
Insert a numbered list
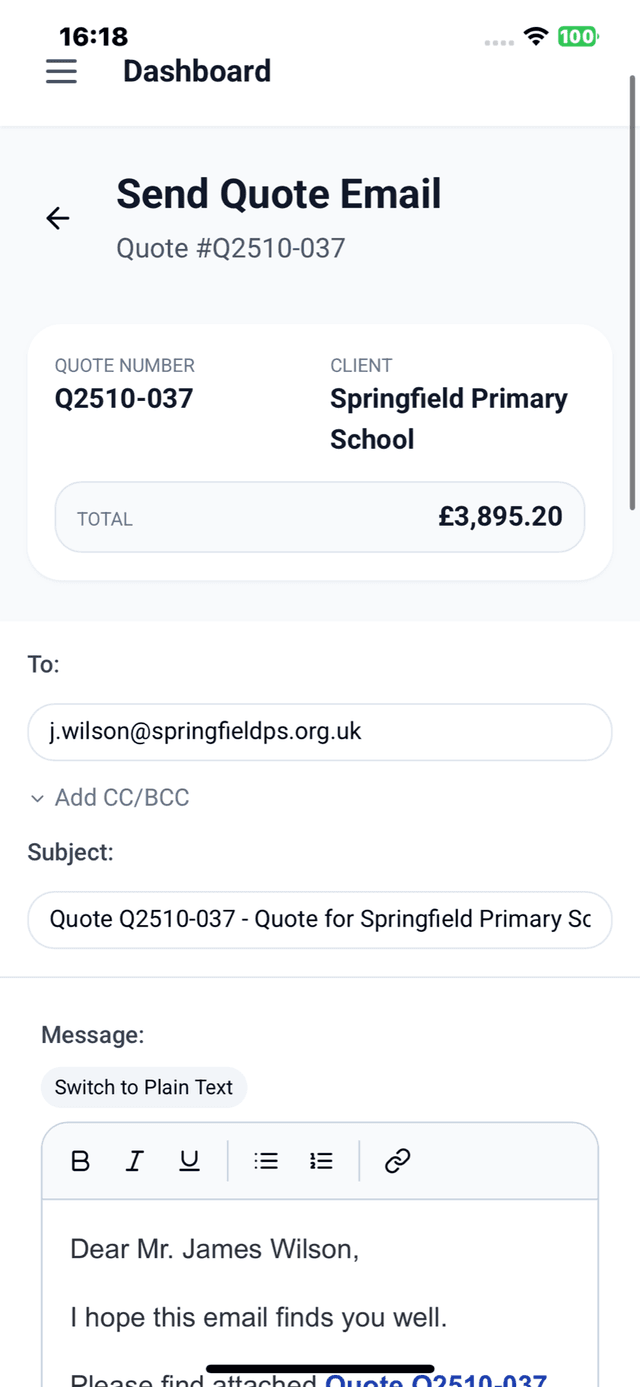click(321, 1161)
